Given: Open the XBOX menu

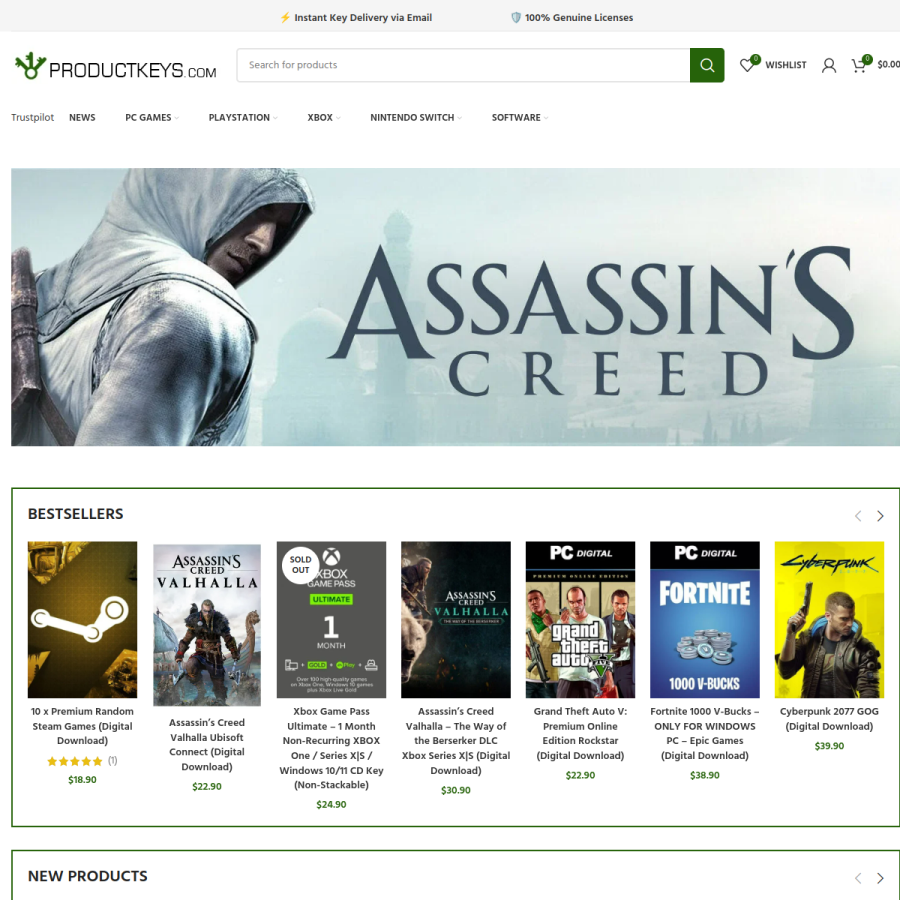Looking at the screenshot, I should click(320, 117).
